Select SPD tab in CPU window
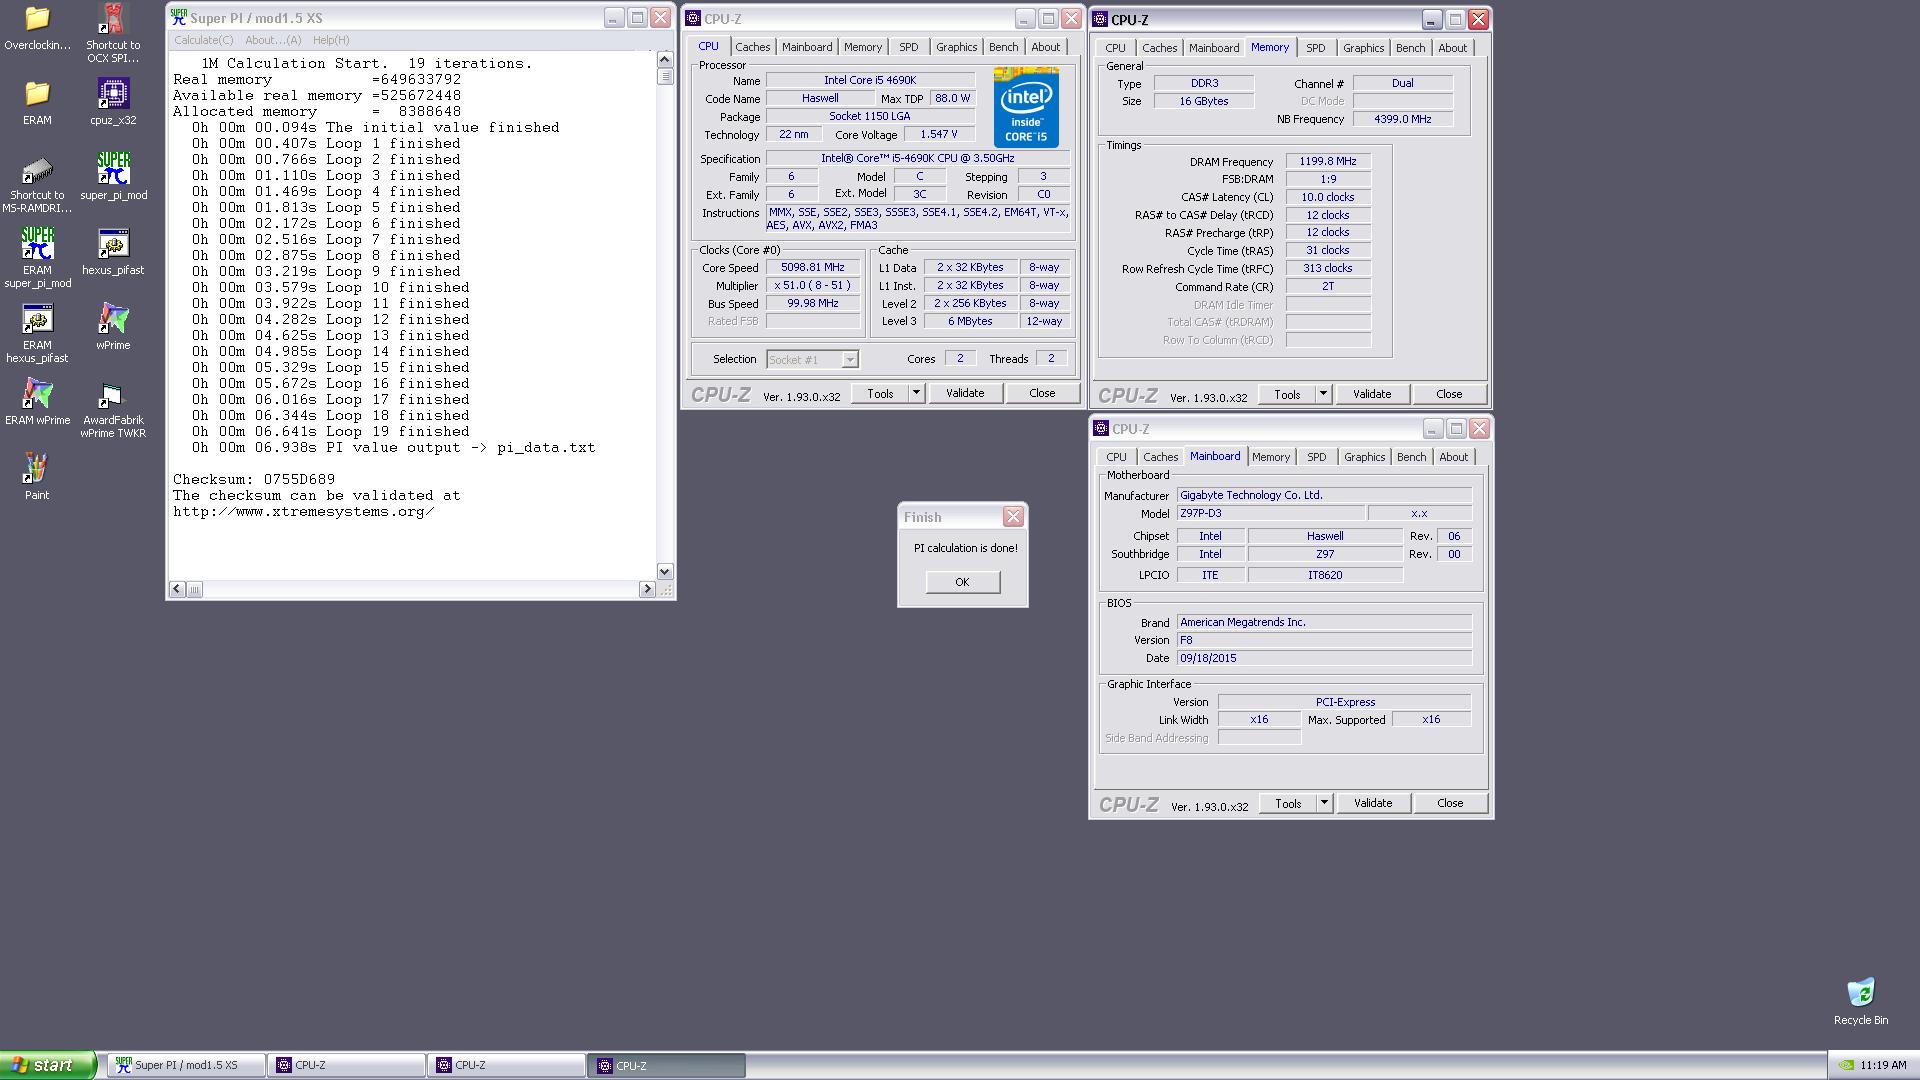The image size is (1920, 1080). [x=908, y=47]
